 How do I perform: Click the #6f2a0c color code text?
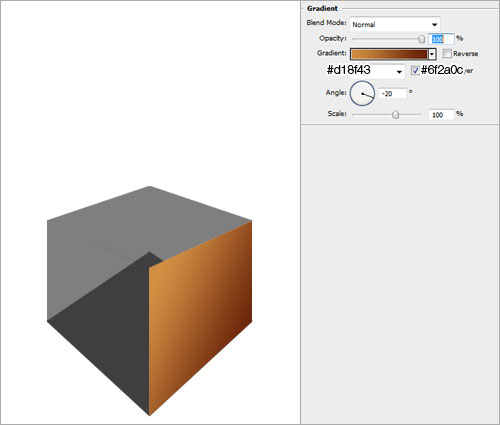click(442, 70)
